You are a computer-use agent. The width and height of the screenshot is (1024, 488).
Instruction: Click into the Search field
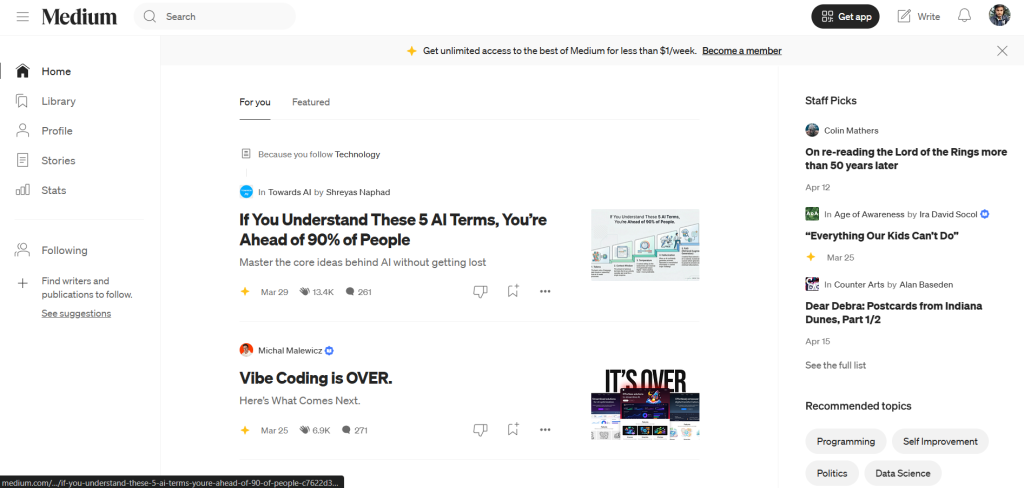point(215,16)
